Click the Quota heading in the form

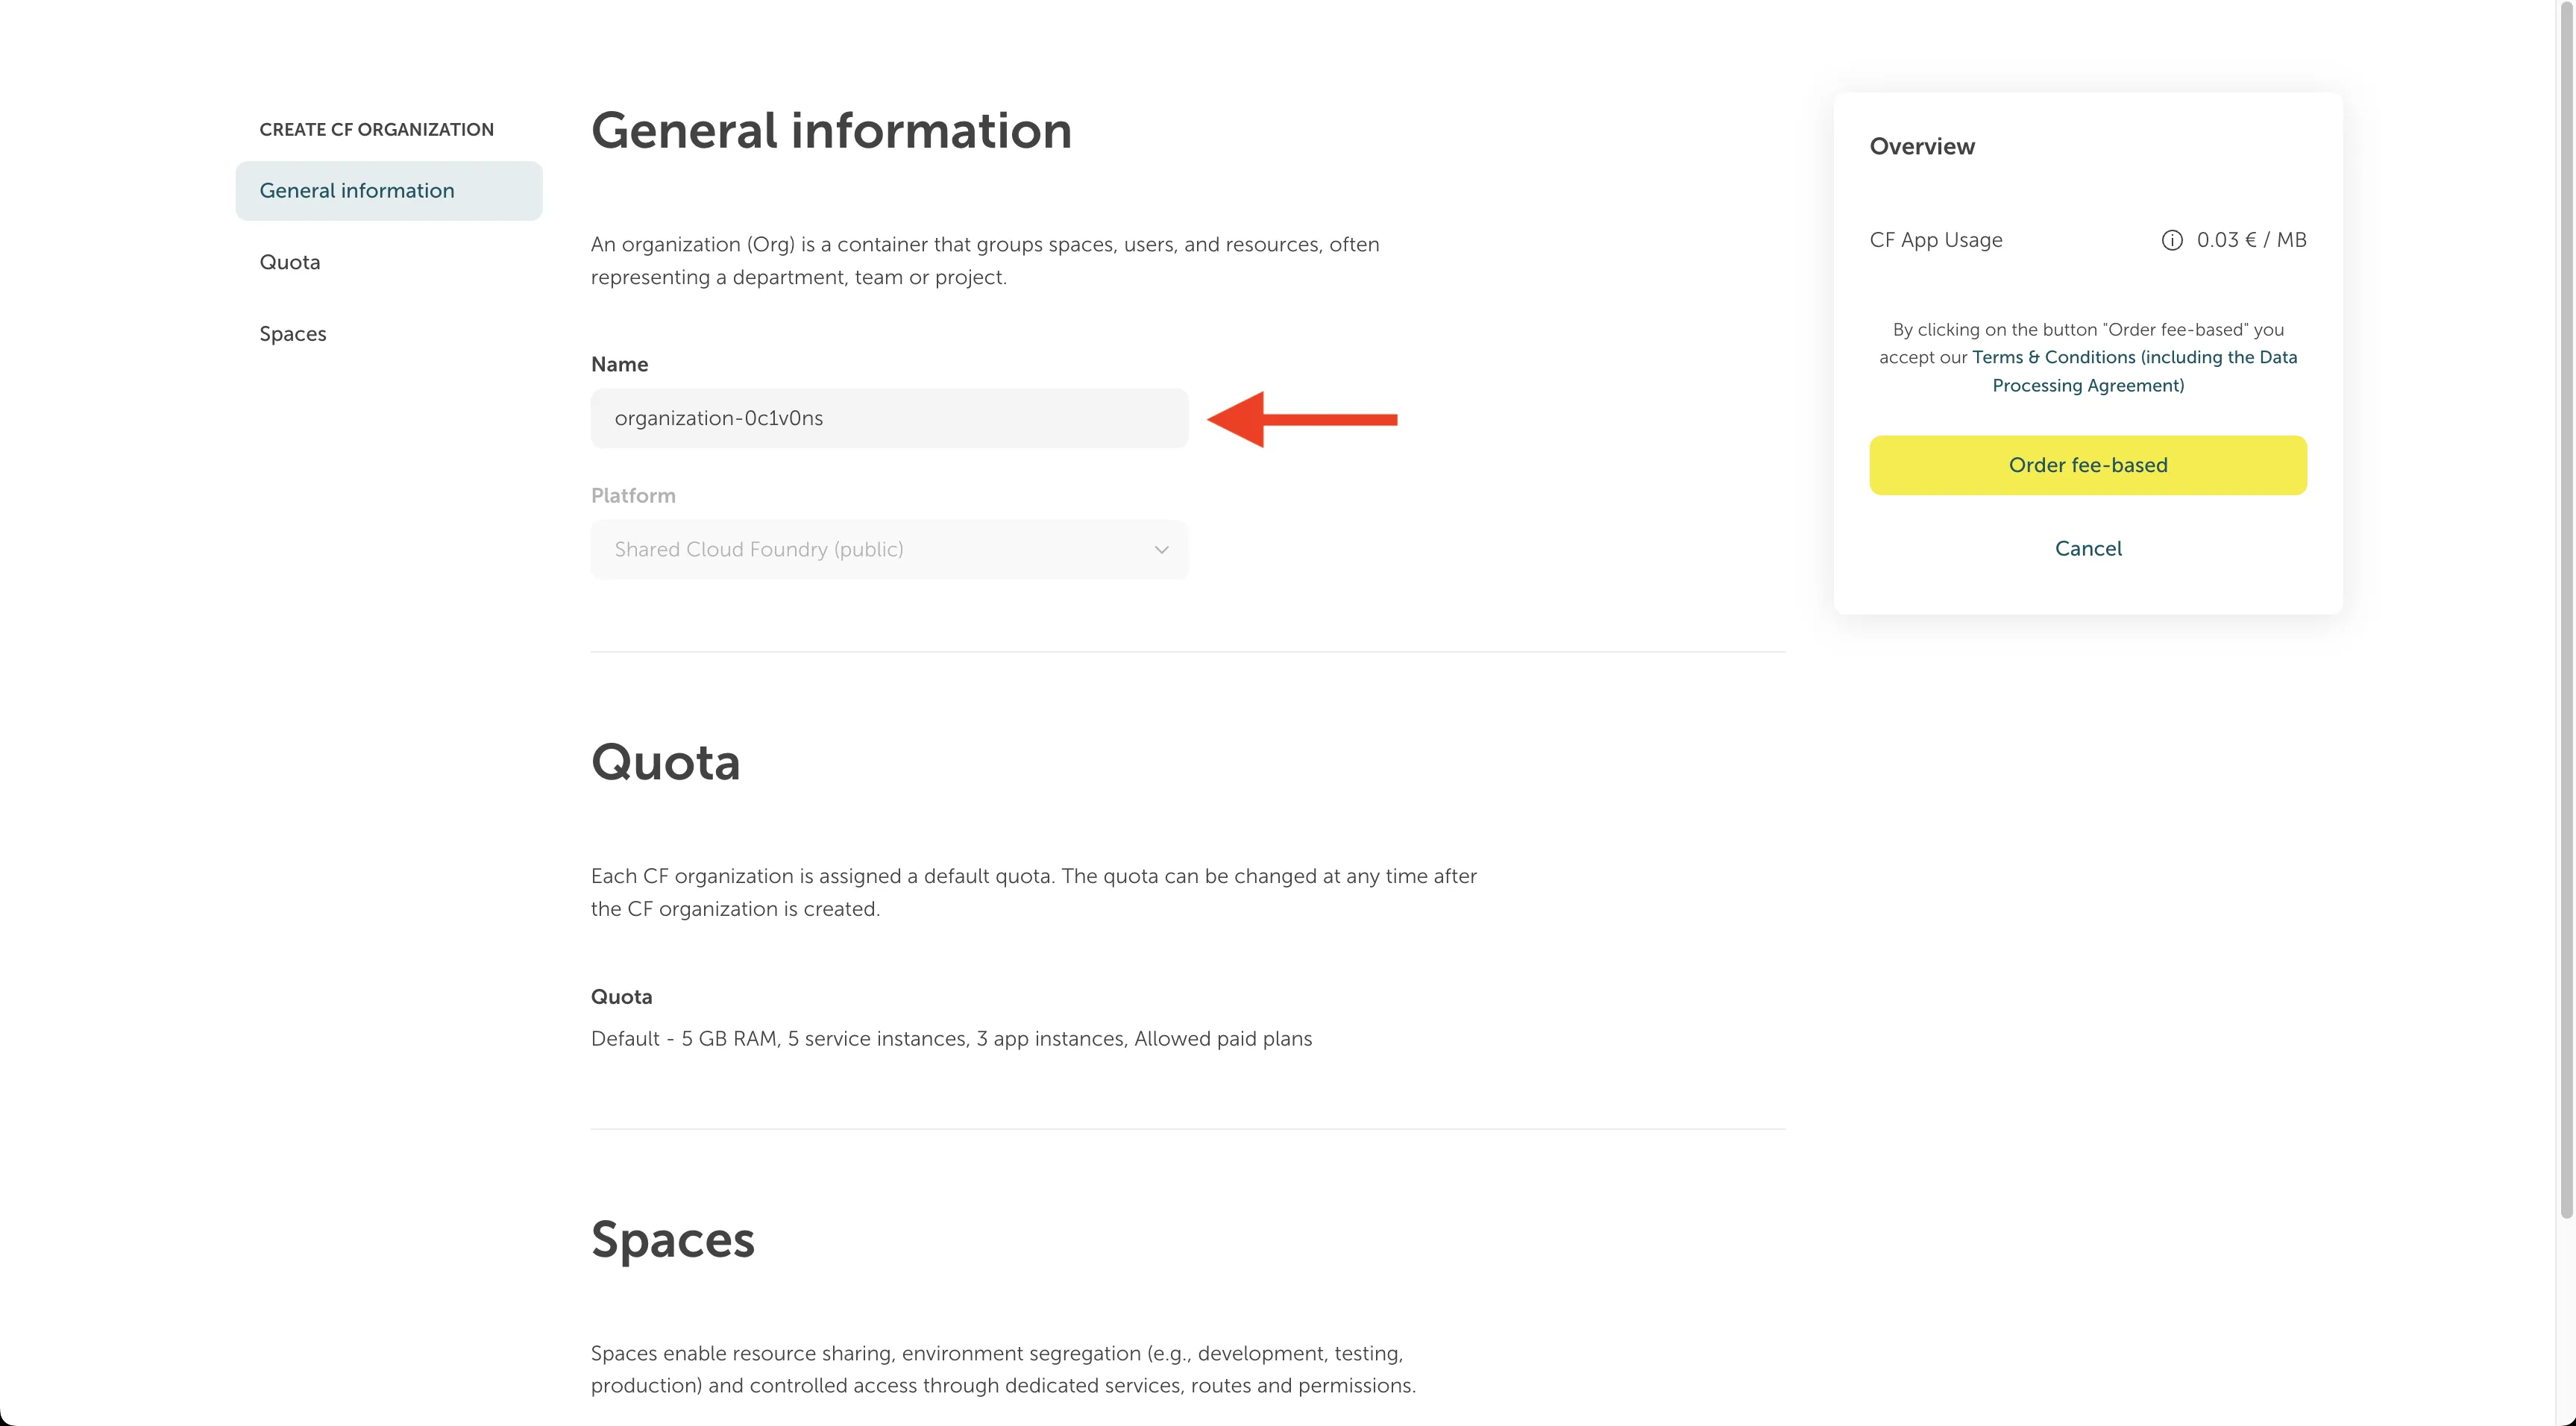(x=665, y=762)
